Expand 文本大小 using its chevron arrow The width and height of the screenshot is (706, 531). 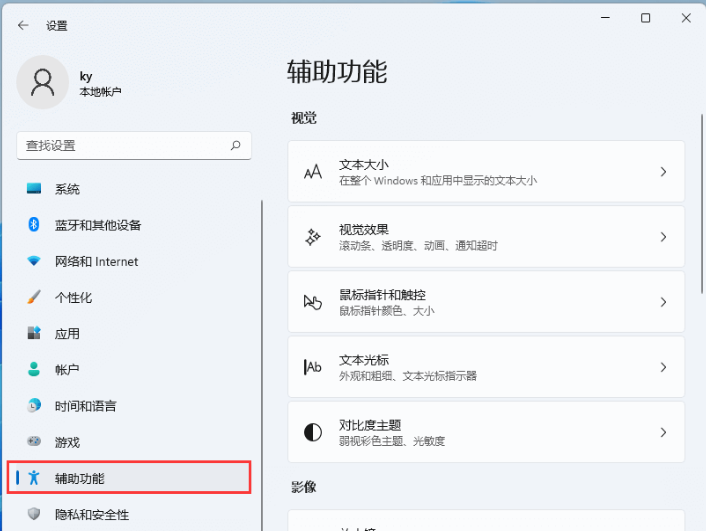[x=663, y=172]
